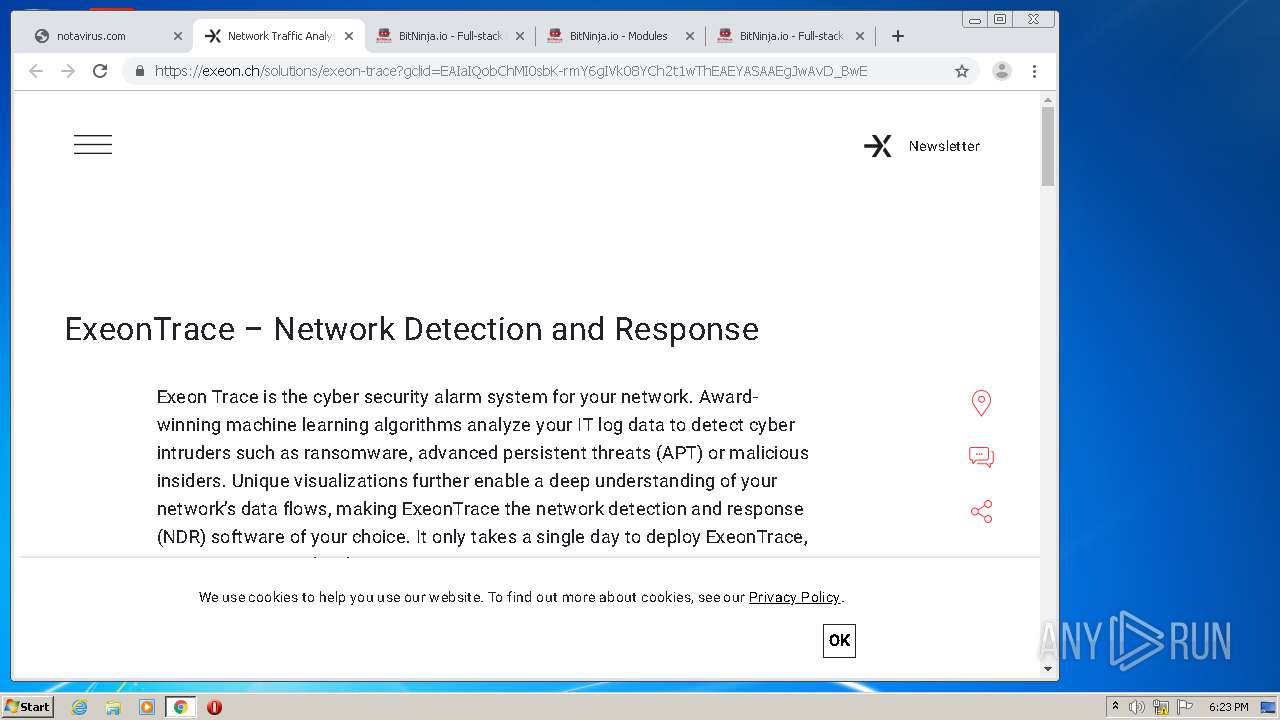Open the hamburger navigation menu
The width and height of the screenshot is (1280, 720).
(93, 145)
